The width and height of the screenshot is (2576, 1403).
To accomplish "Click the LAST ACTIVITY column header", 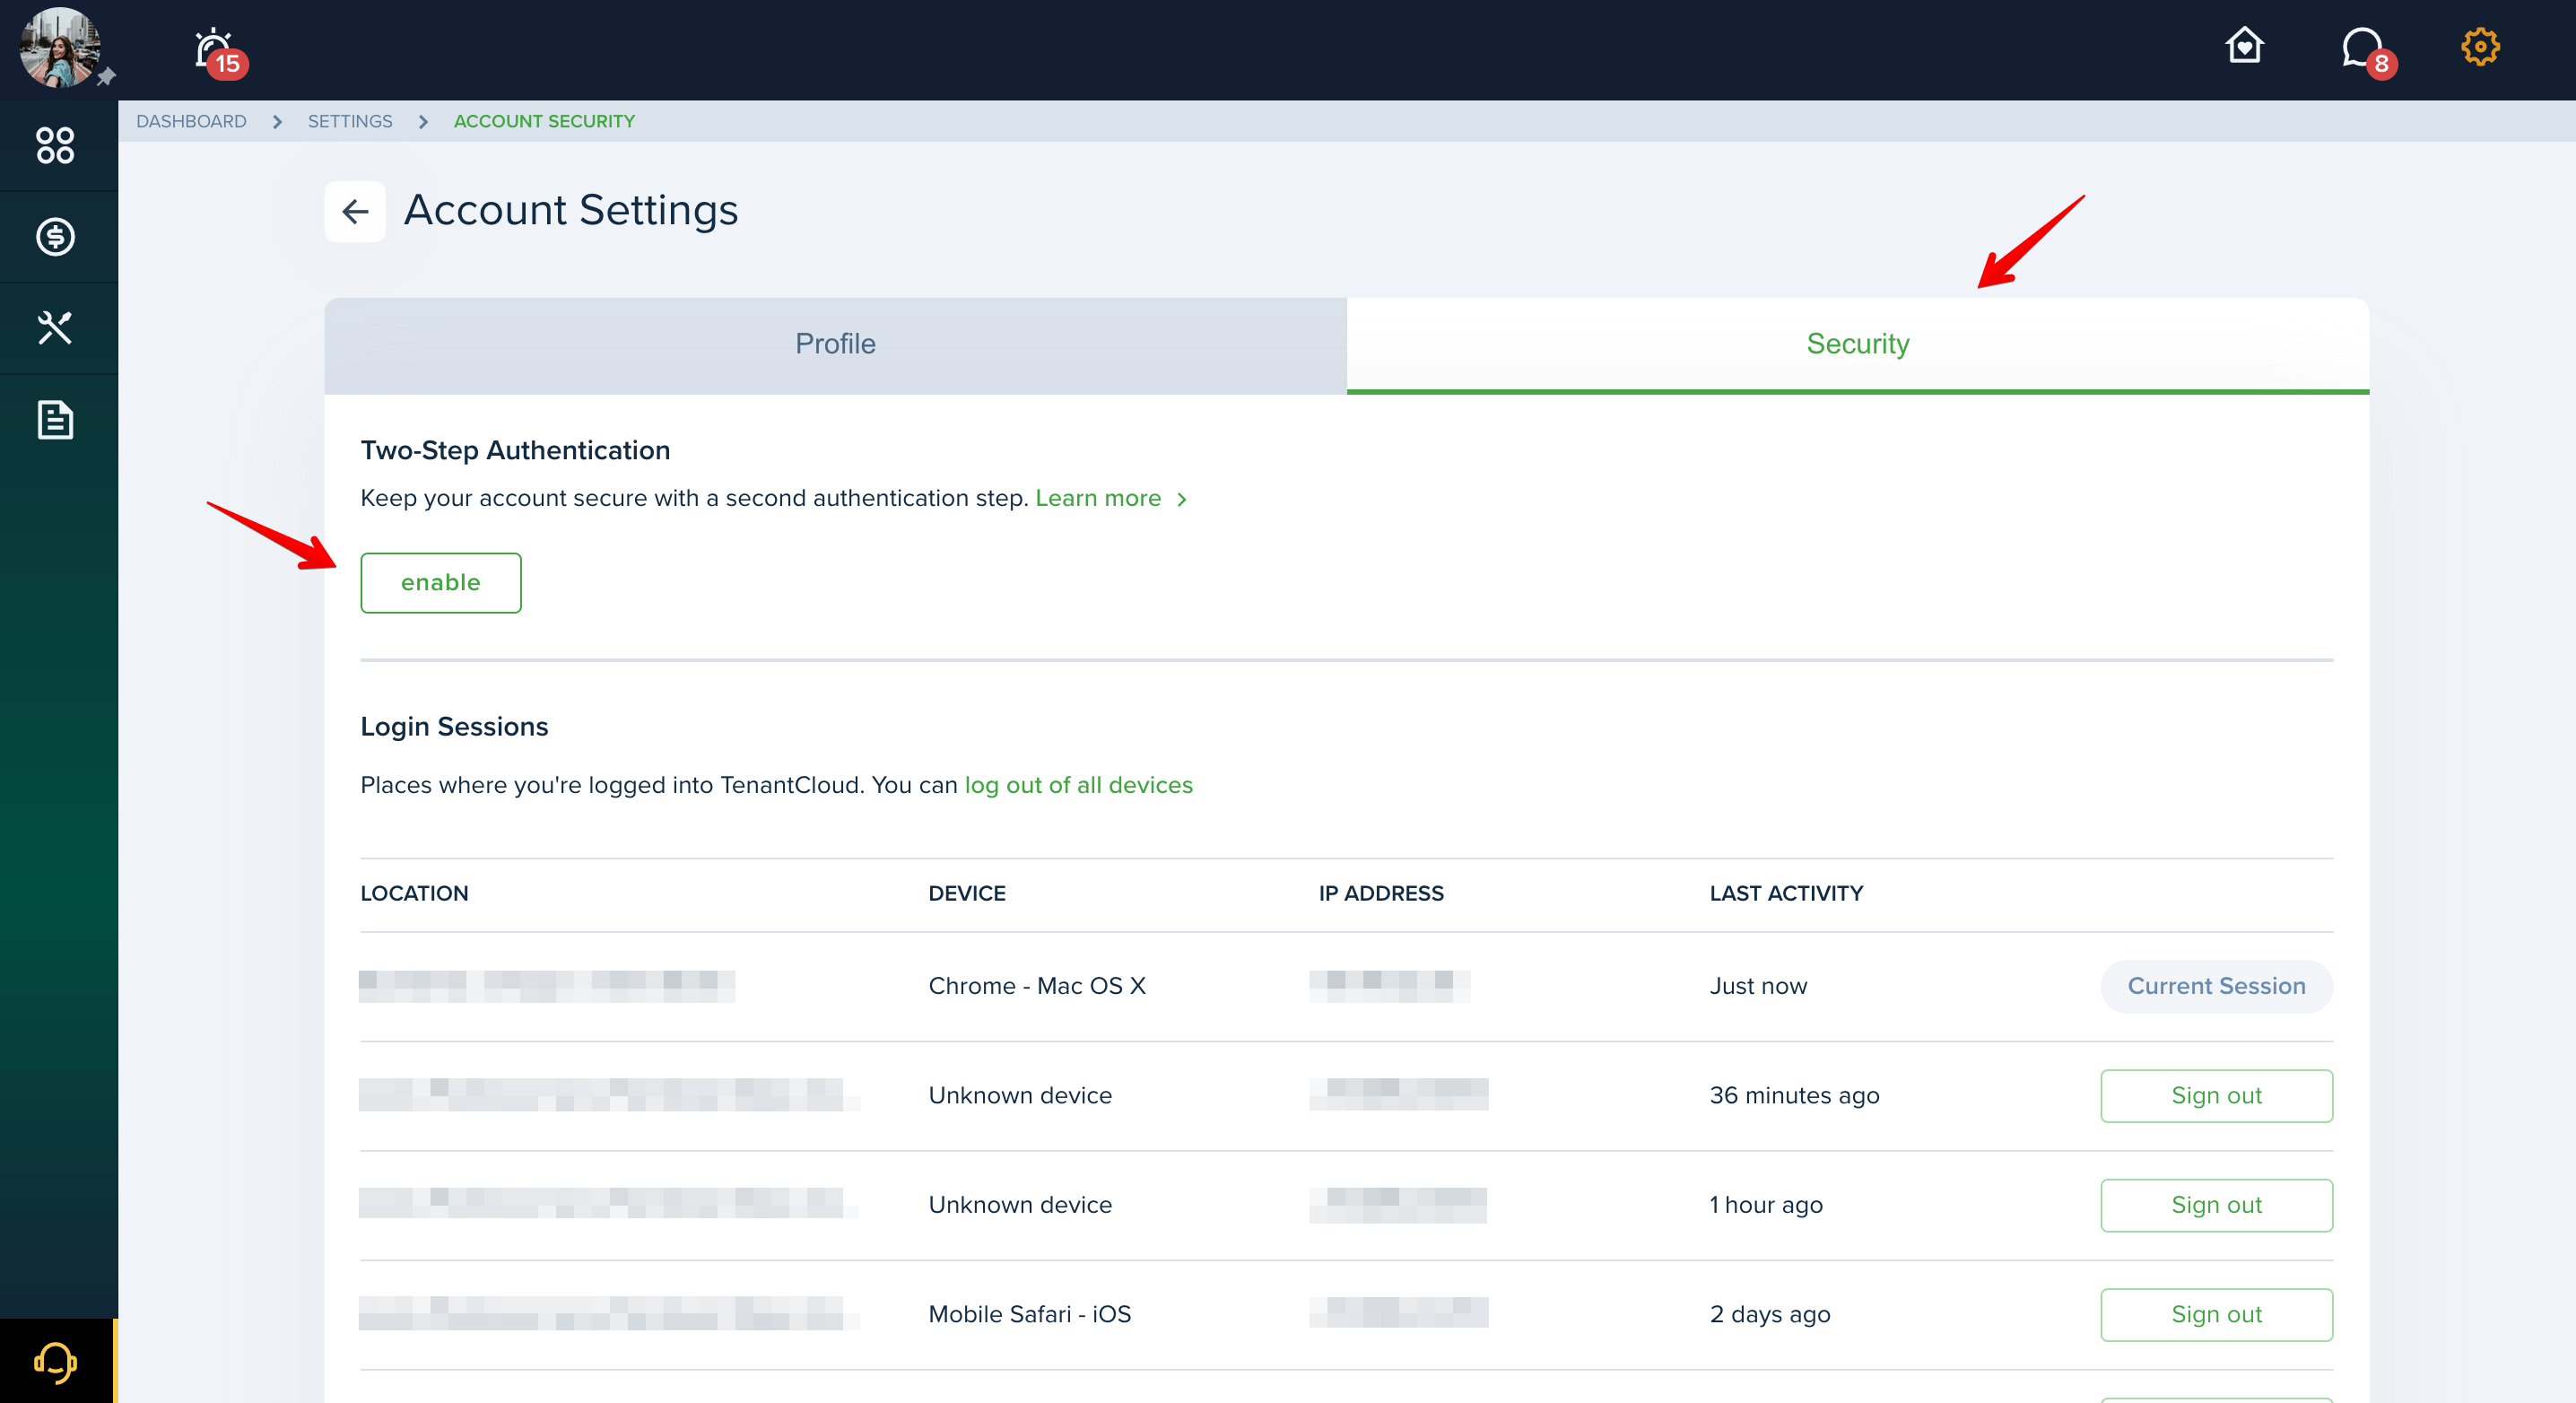I will [x=1786, y=894].
